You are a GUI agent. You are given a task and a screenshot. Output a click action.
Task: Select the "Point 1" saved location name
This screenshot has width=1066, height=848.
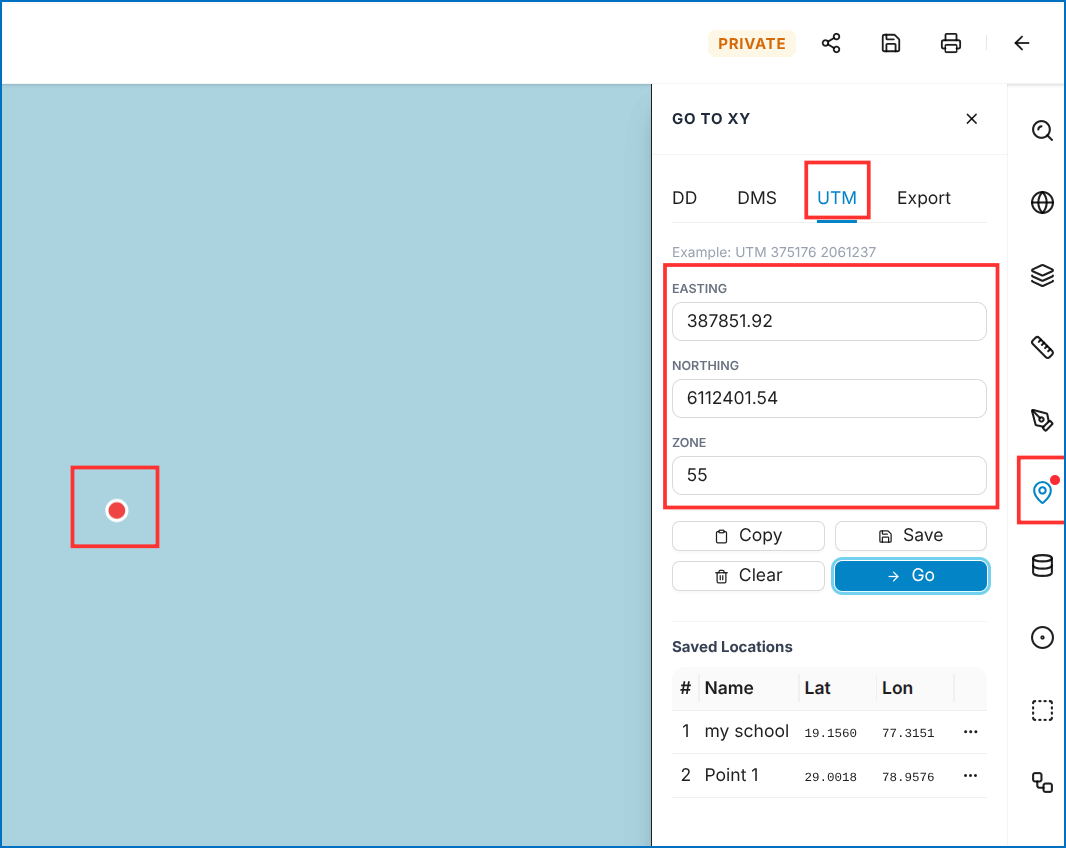tap(732, 775)
